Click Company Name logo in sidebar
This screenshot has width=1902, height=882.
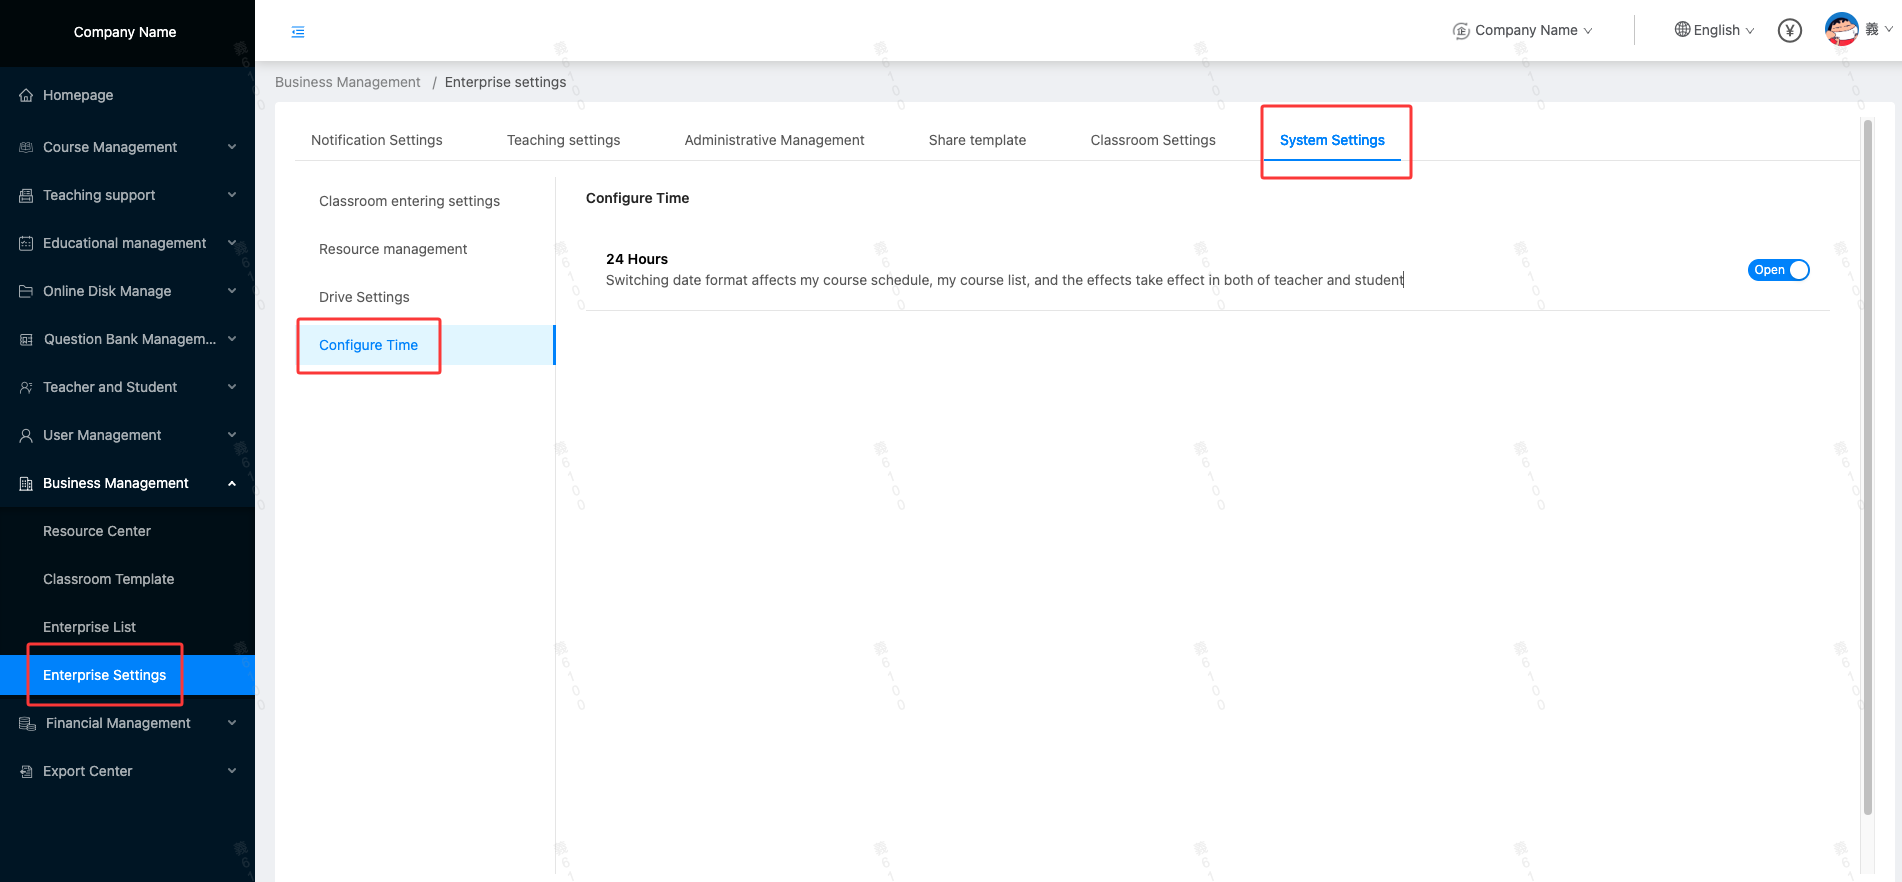pyautogui.click(x=125, y=32)
